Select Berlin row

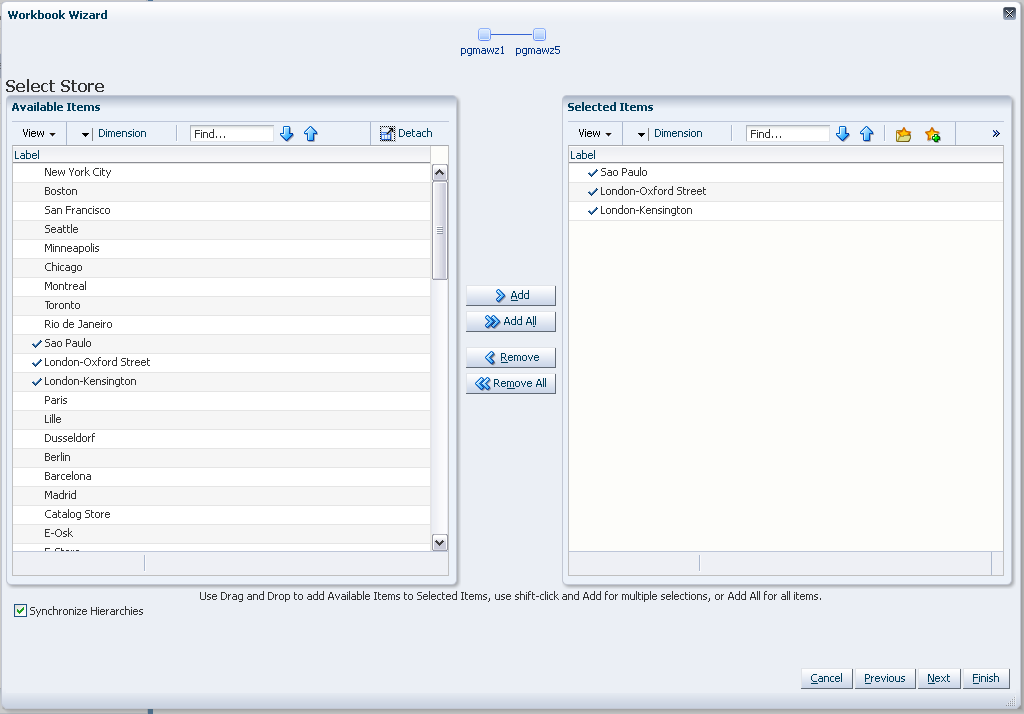[x=221, y=457]
